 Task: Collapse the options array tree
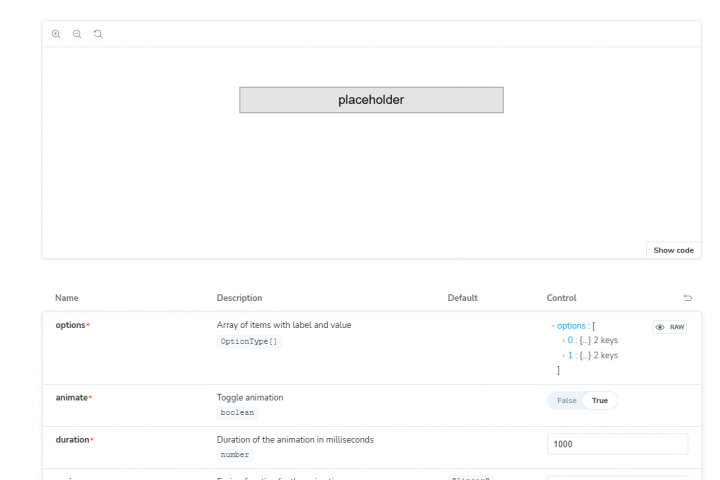pos(552,326)
